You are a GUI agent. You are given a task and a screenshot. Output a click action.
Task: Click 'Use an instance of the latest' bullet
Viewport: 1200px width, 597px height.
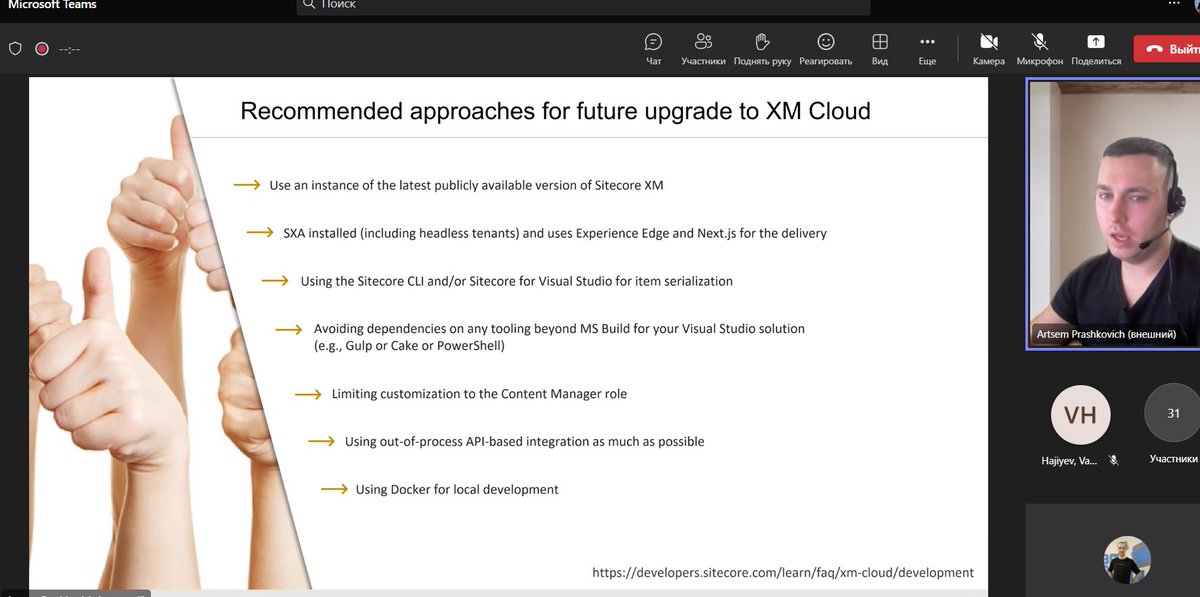pos(466,185)
